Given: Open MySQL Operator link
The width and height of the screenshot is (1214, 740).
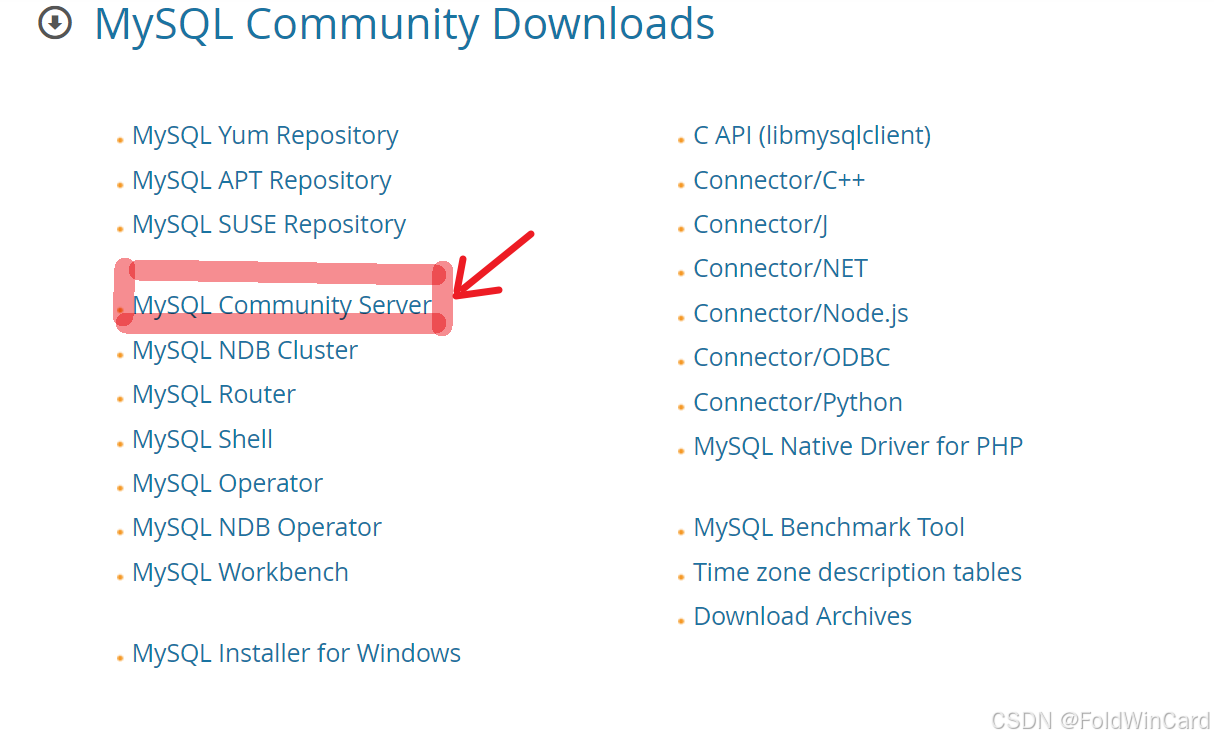Looking at the screenshot, I should point(228,484).
